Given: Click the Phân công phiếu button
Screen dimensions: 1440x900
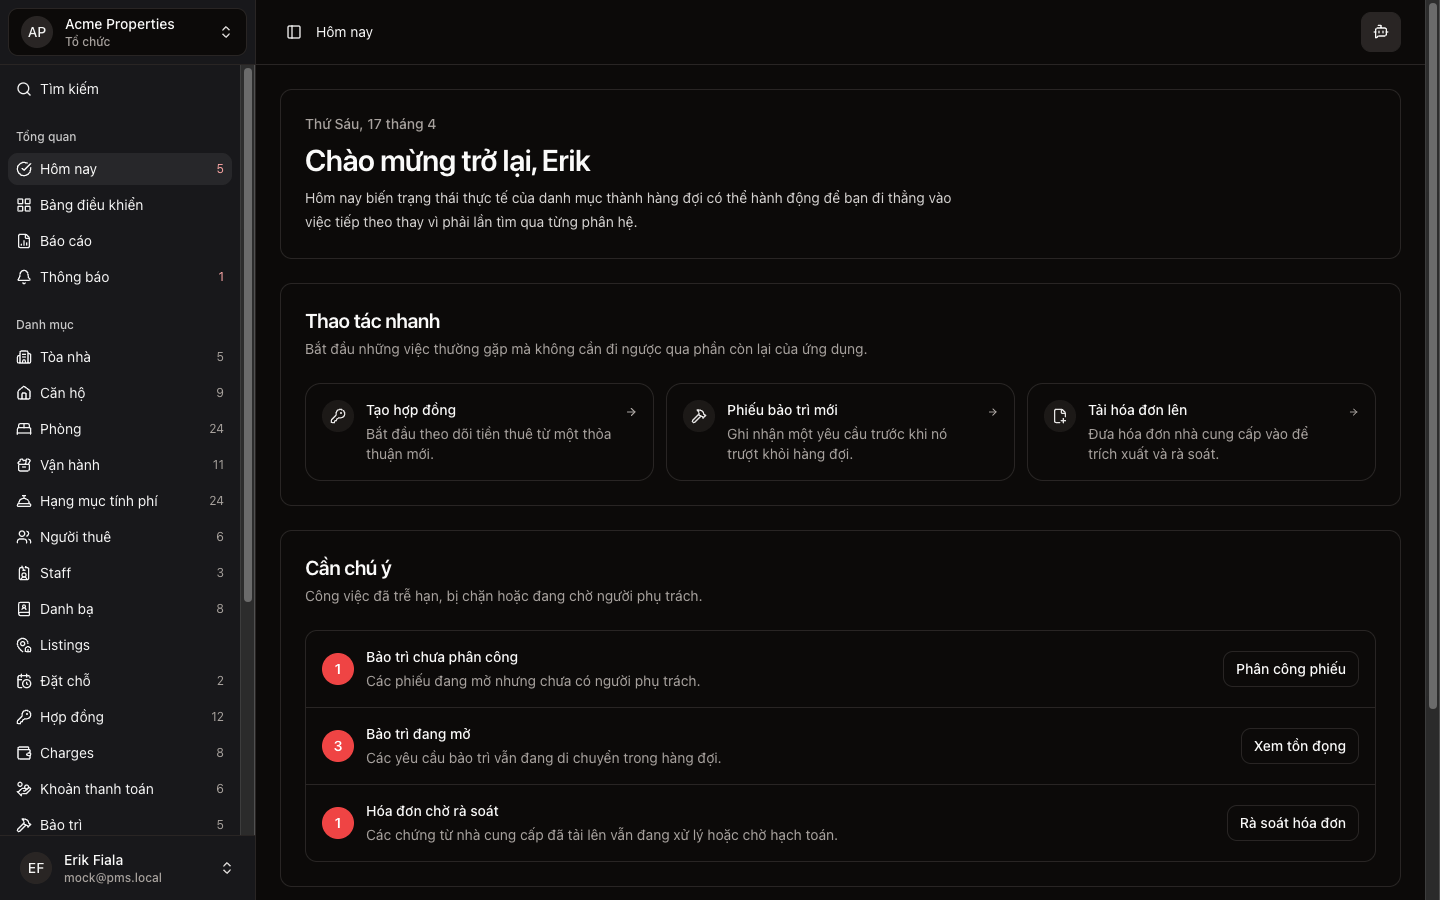Looking at the screenshot, I should click(x=1290, y=669).
